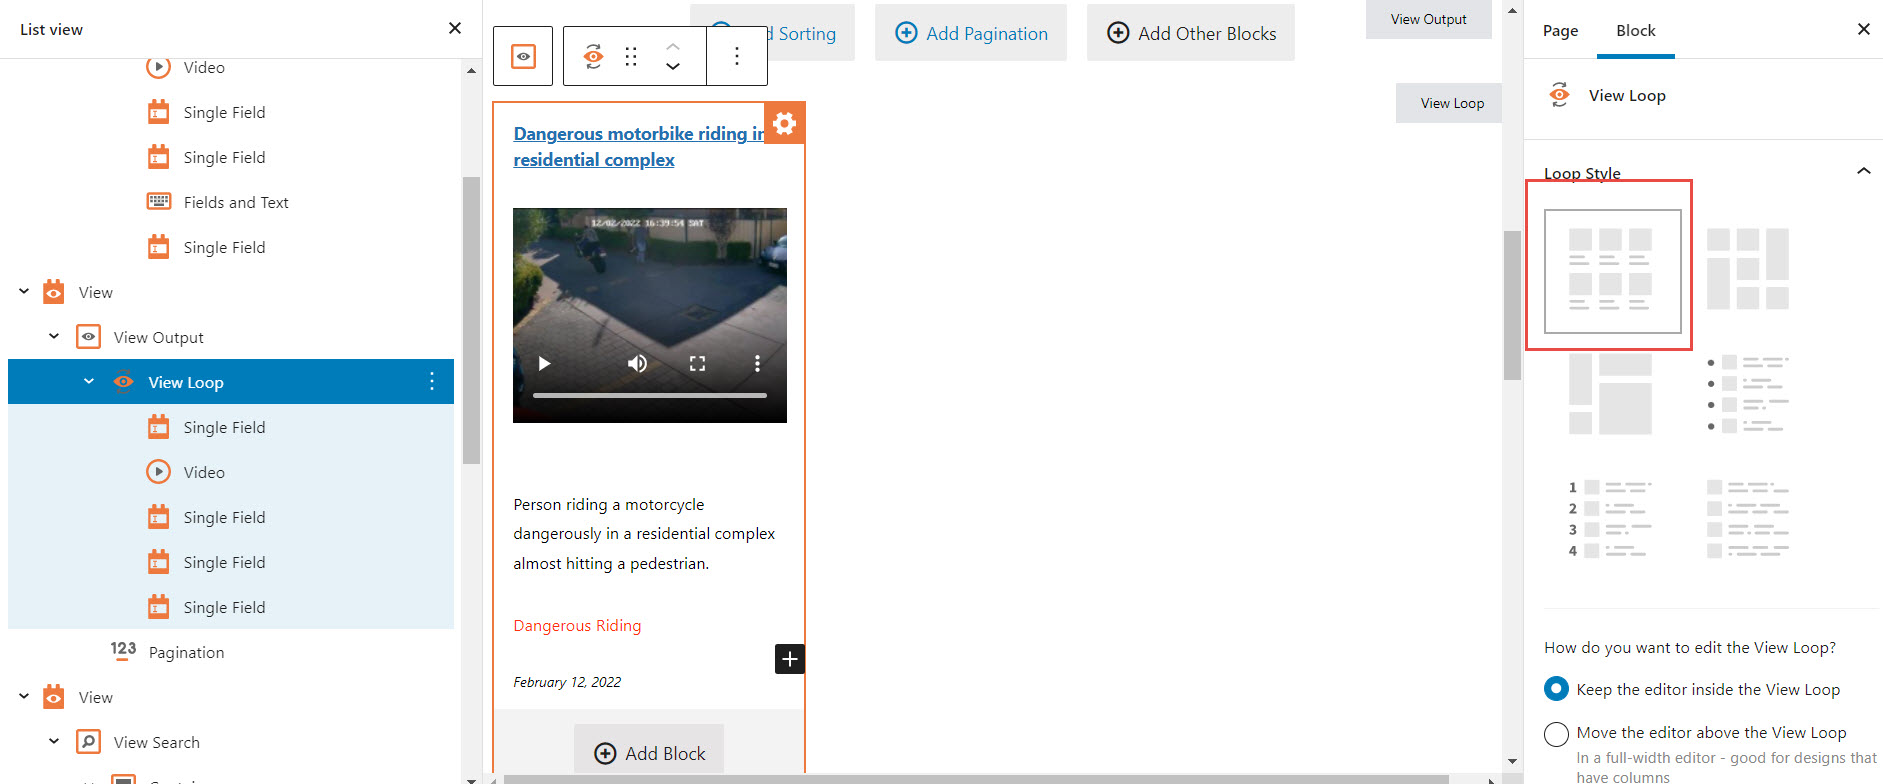1883x784 pixels.
Task: Select the Pagination list item
Action: 231,652
